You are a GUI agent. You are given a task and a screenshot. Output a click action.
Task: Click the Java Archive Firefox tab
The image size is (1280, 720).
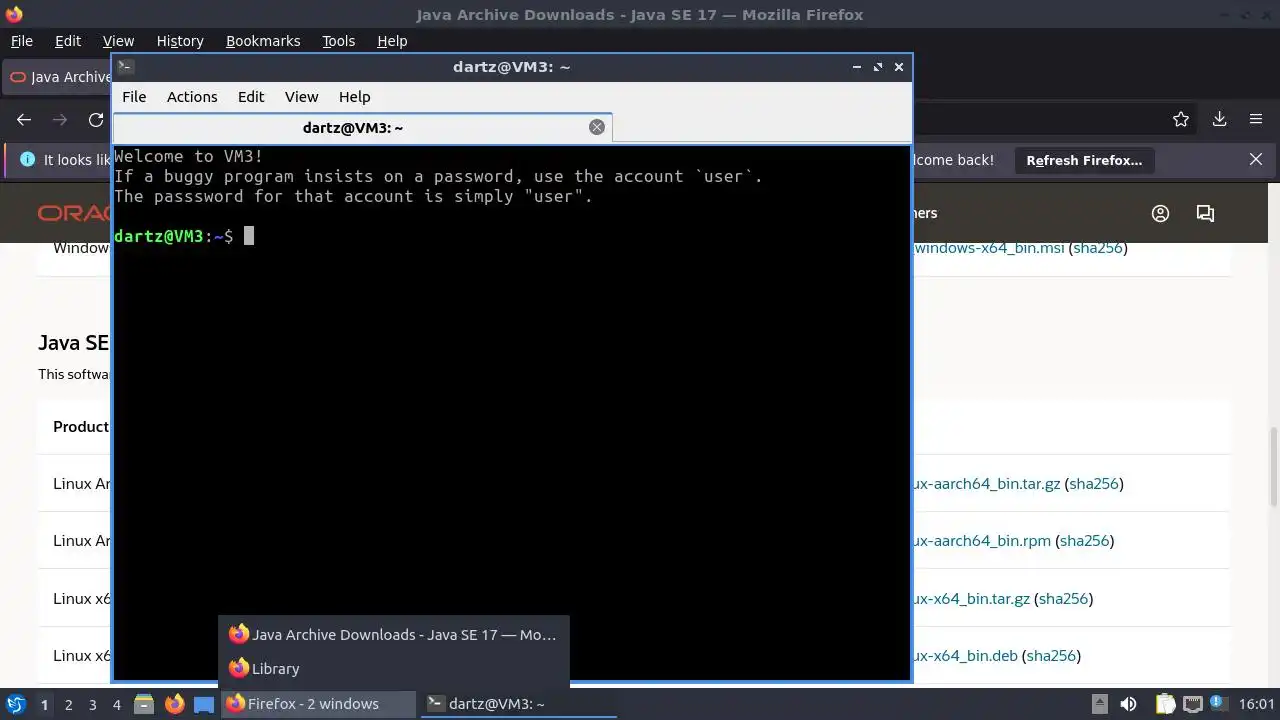click(x=58, y=77)
